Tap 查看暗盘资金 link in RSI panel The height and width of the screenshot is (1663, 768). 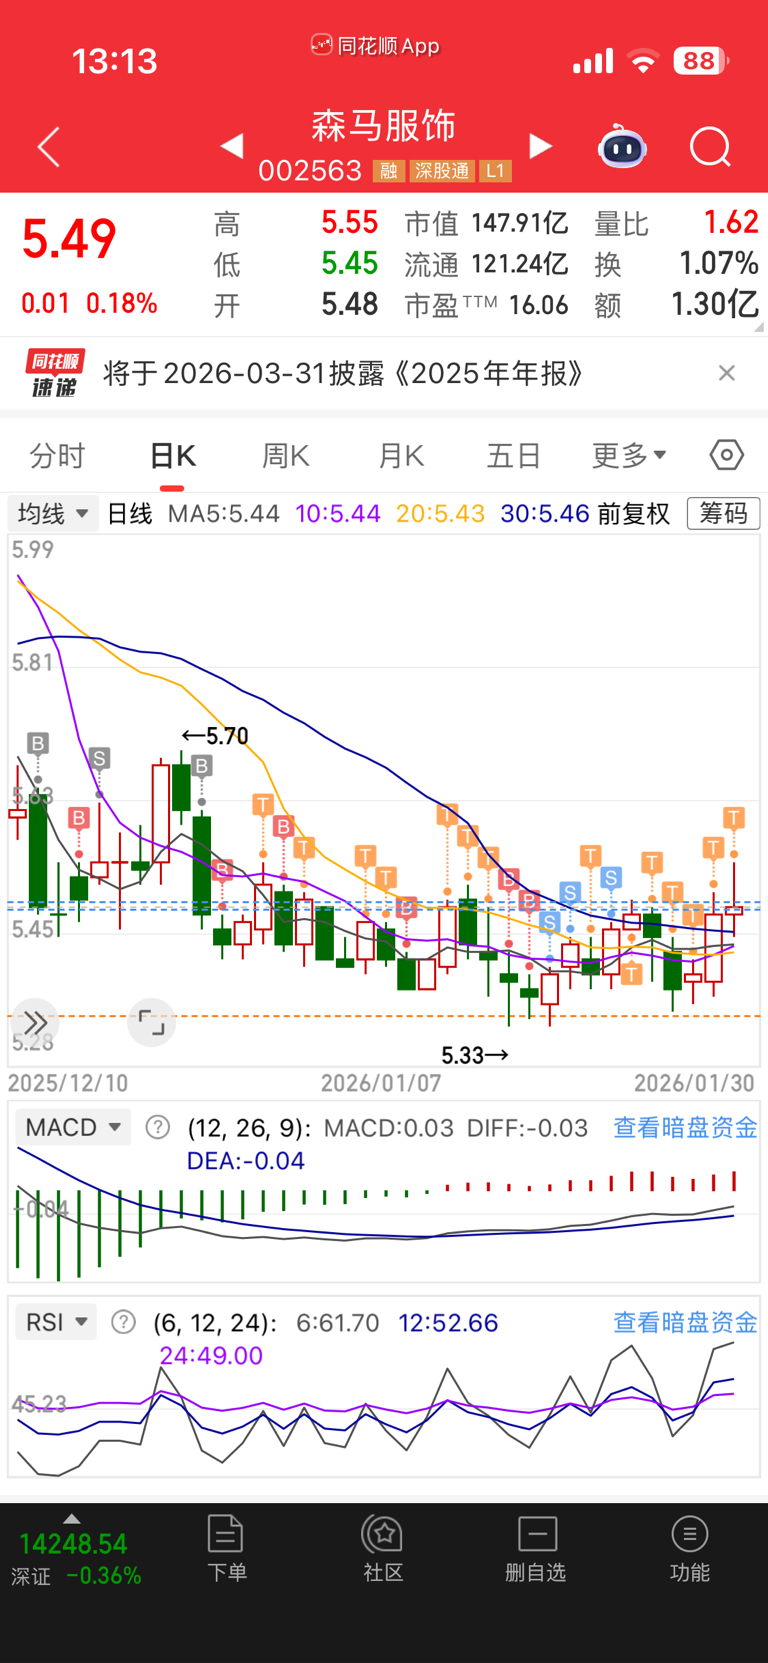685,1323
